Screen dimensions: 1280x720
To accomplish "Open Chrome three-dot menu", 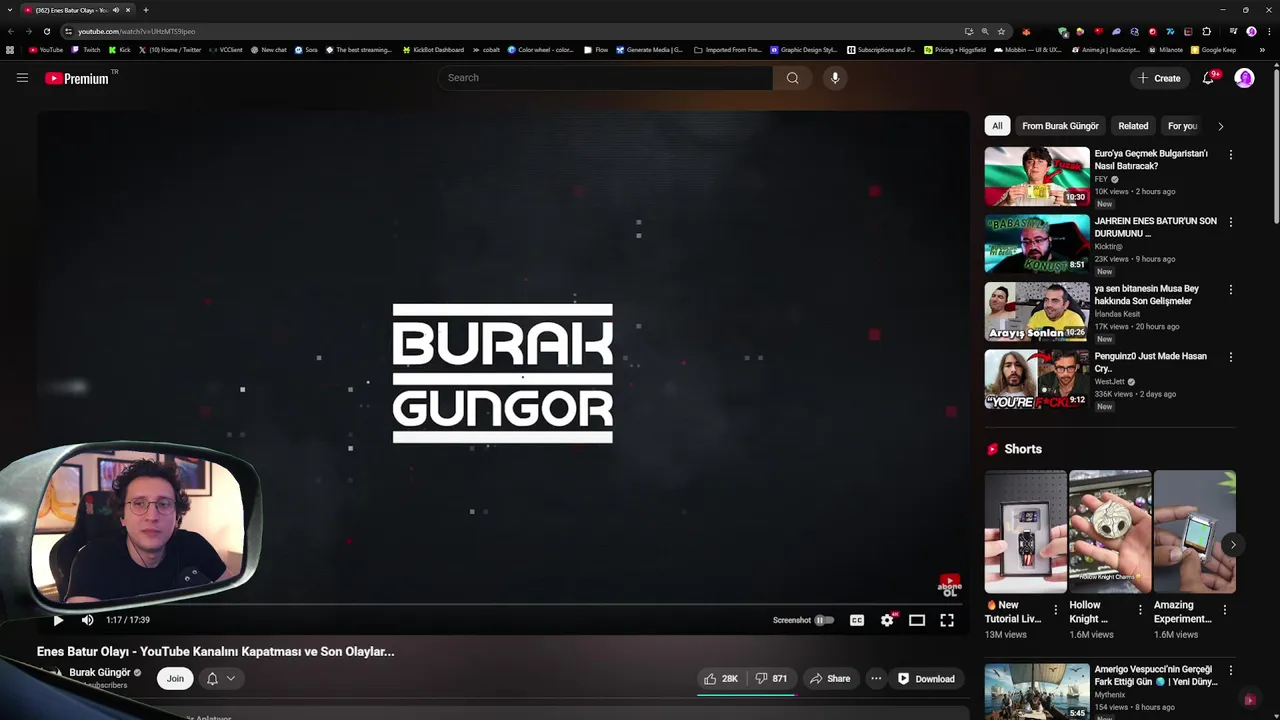I will (1267, 31).
